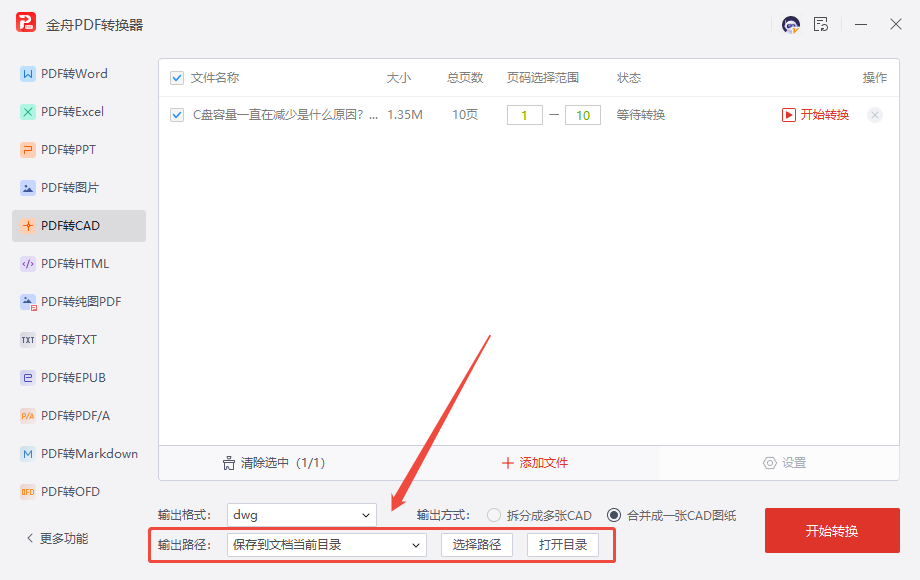
Task: Expand 更多功能 at the sidebar bottom
Action: (x=58, y=539)
